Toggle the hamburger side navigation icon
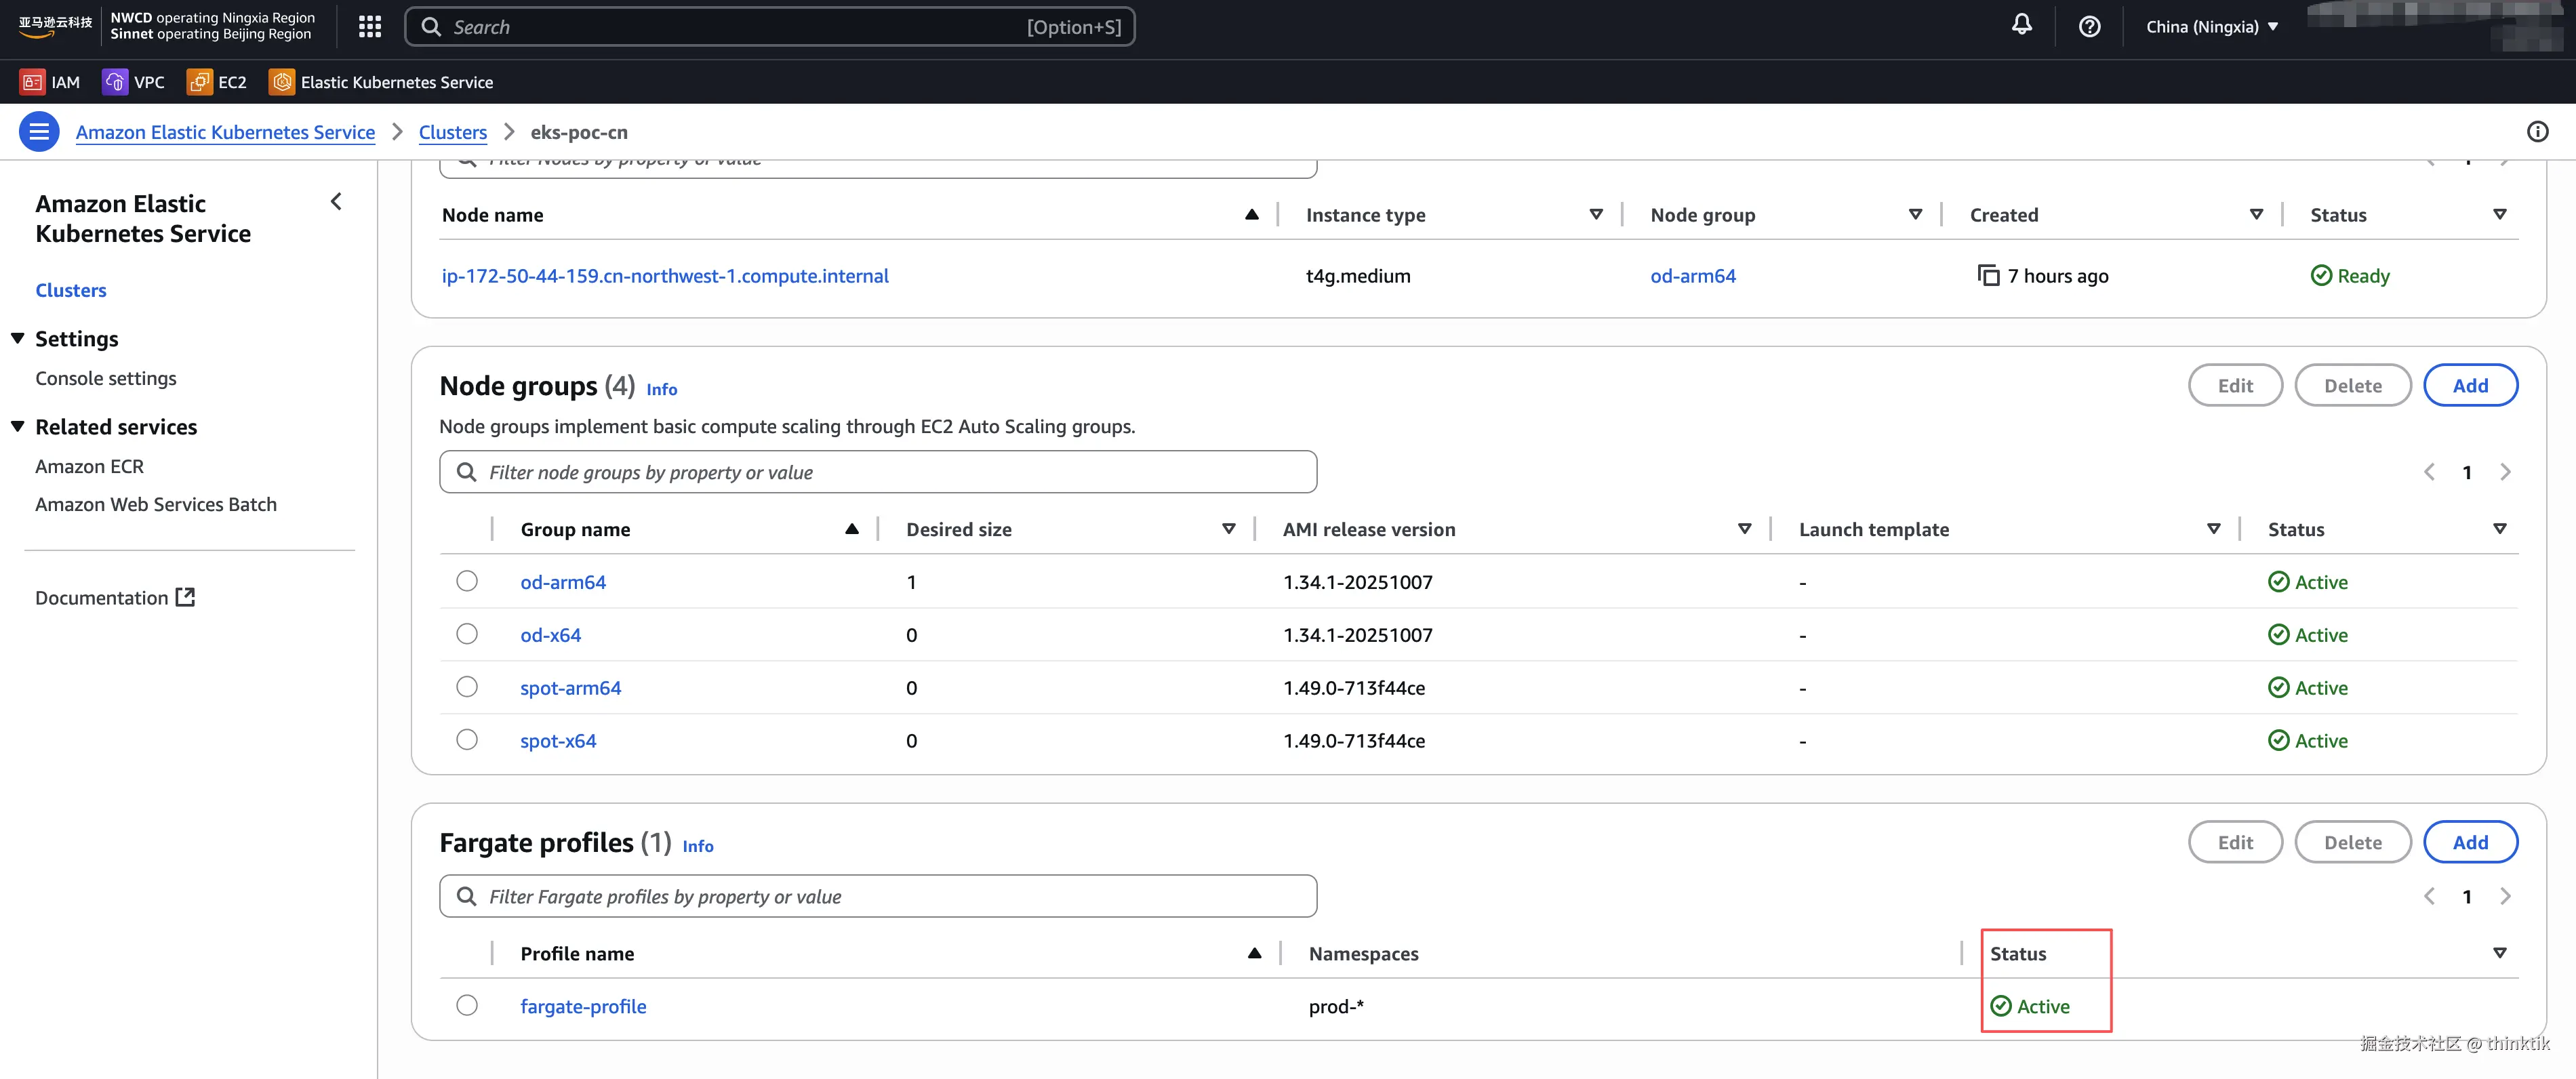The image size is (2576, 1079). point(39,131)
